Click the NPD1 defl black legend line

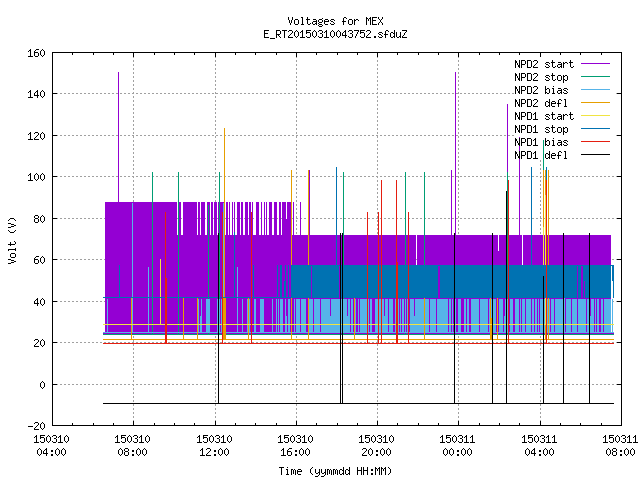coord(595,155)
